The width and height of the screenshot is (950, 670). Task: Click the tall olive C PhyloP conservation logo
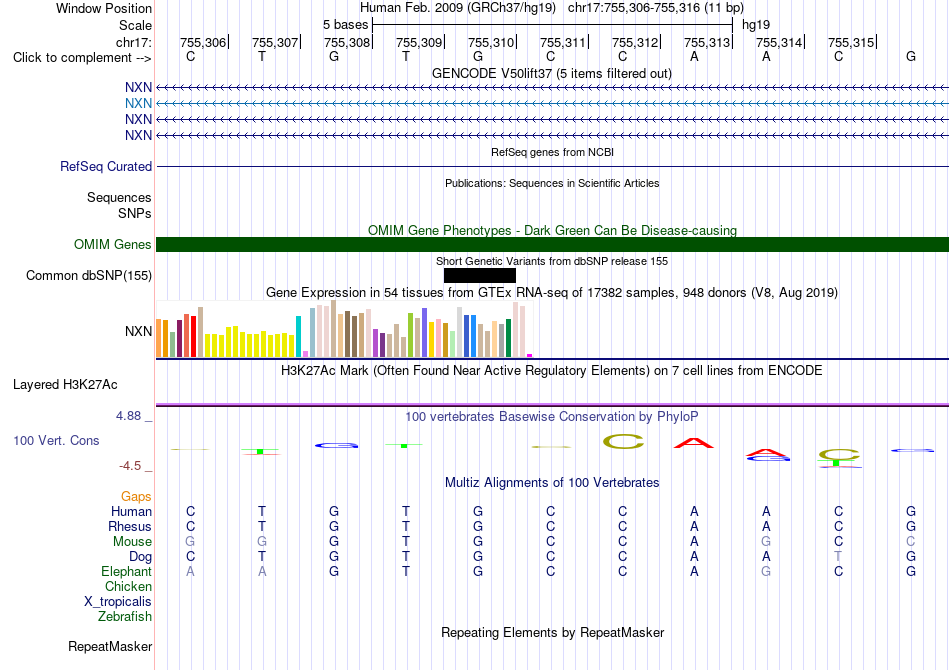(x=623, y=442)
